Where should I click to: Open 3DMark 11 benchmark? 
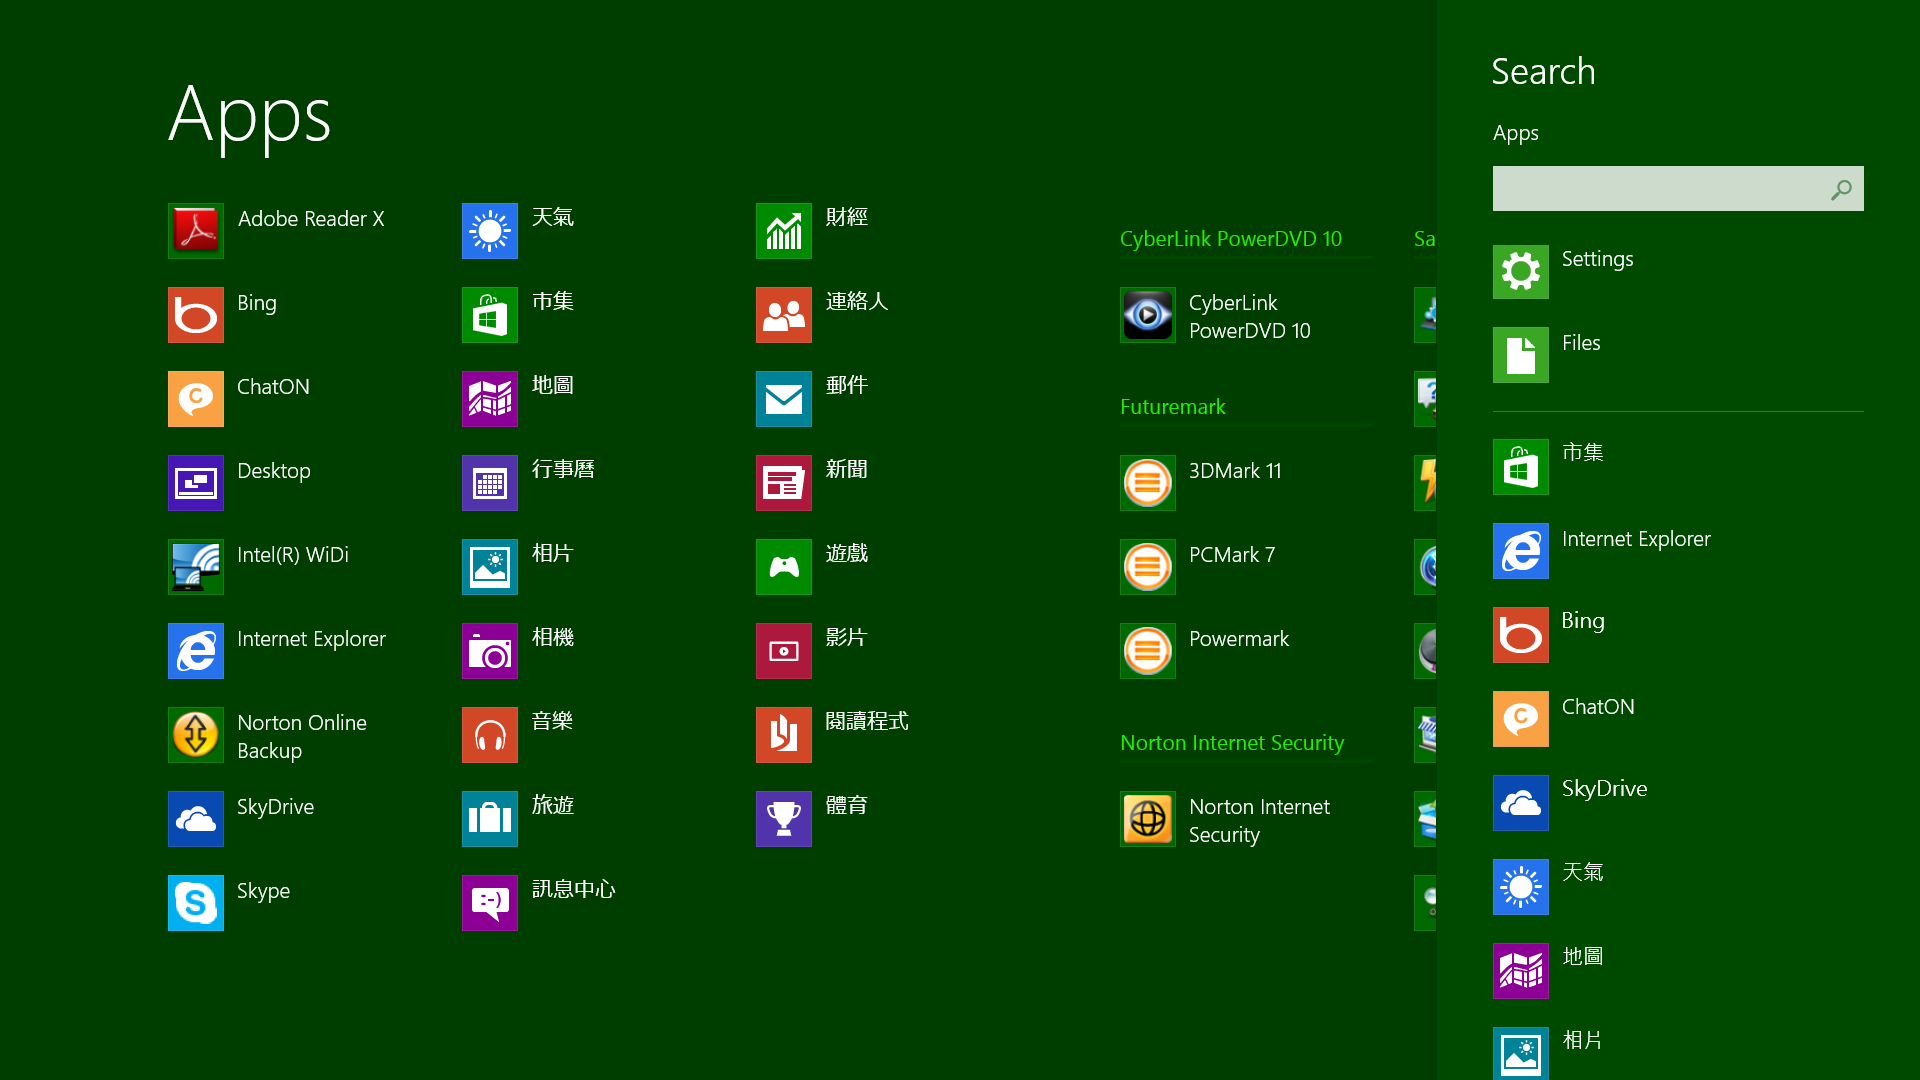pos(1147,483)
